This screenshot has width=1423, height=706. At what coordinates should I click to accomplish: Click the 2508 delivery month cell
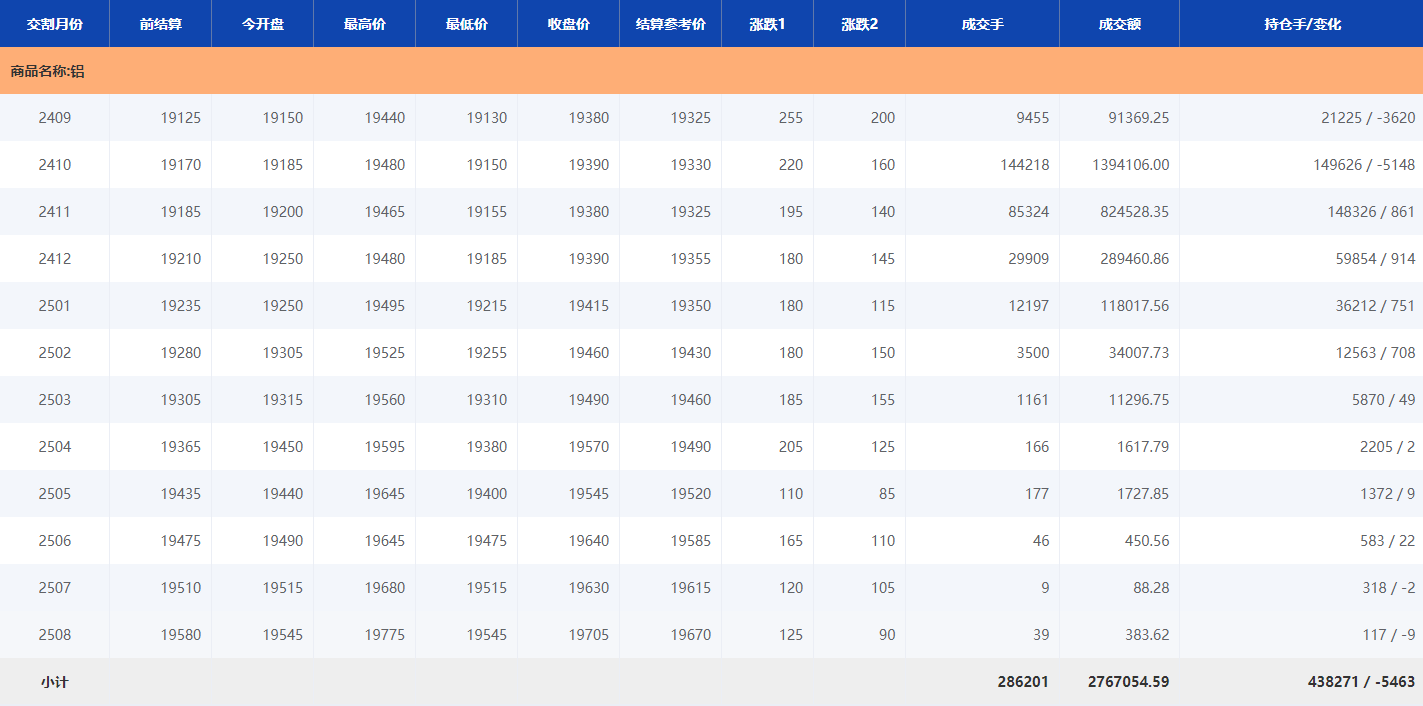point(55,635)
